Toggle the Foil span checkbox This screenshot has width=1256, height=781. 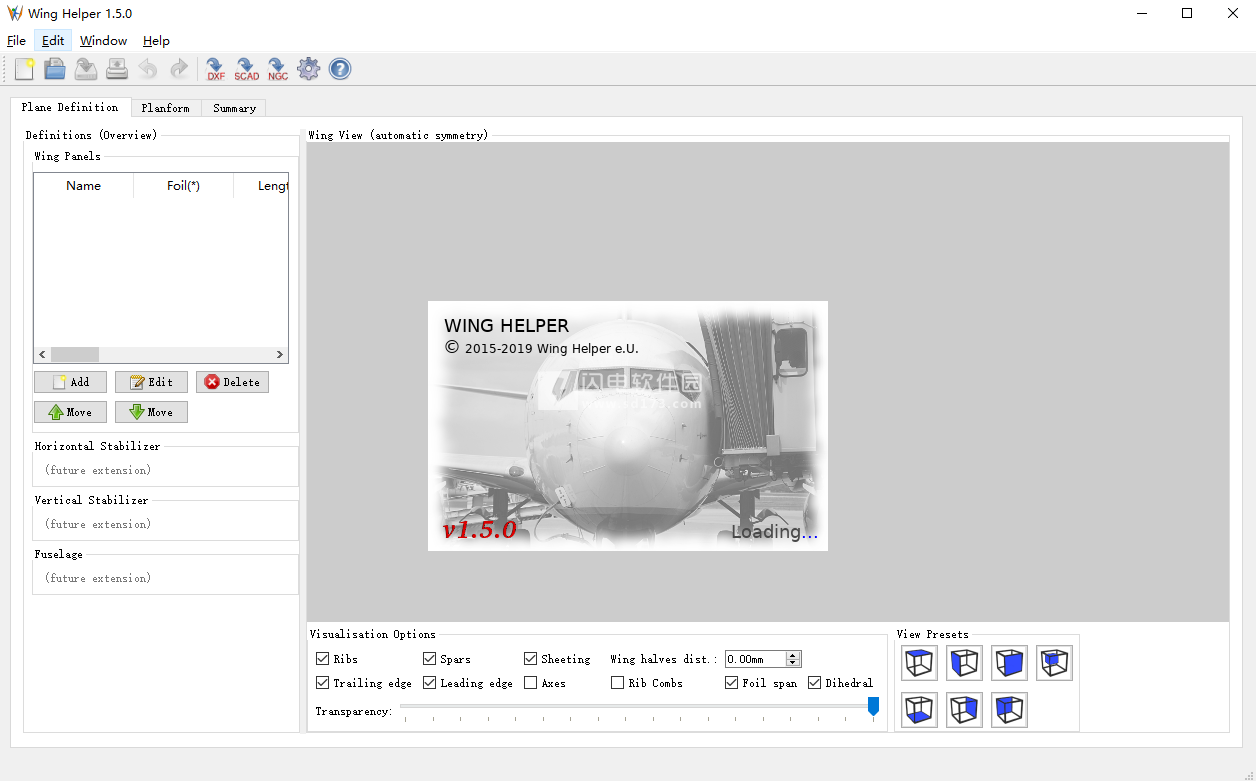click(x=732, y=683)
